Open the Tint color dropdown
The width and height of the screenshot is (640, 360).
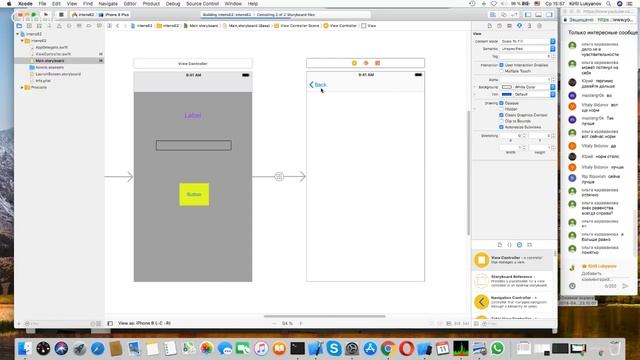coord(553,94)
